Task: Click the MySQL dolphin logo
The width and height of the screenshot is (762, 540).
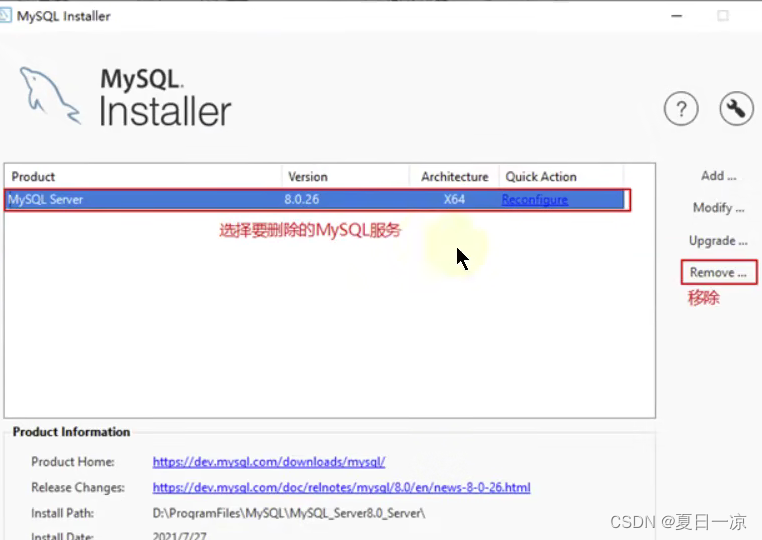Action: coord(50,96)
